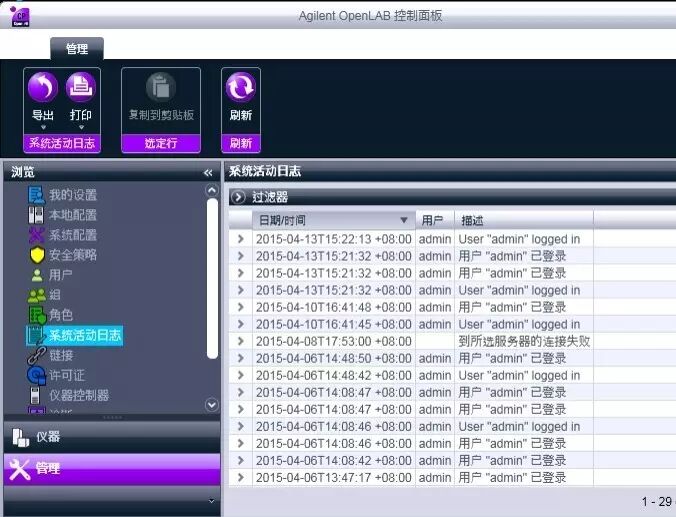This screenshot has height=517, width=676.
Task: Click the OpenLAB CP application icon
Action: click(x=20, y=17)
